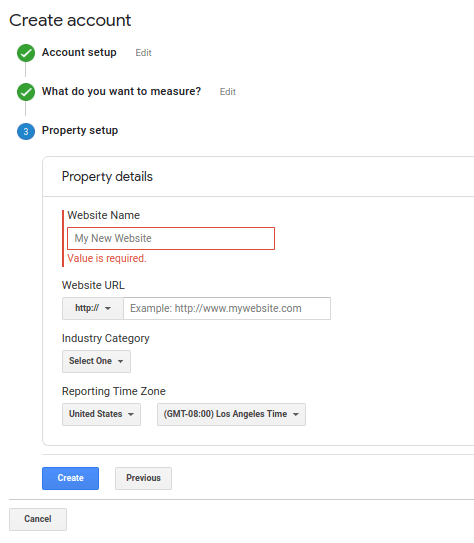
Task: Edit the Account setup step
Action: pos(143,53)
